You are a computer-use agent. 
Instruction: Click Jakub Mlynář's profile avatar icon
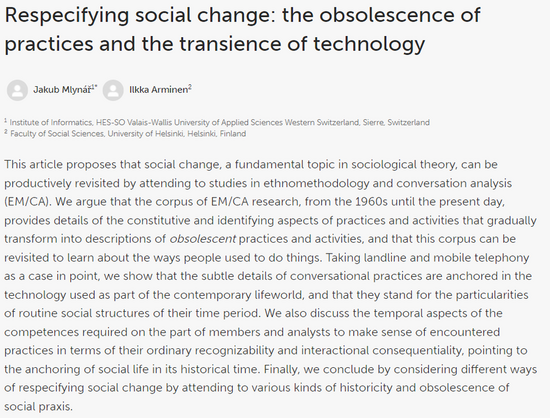(x=17, y=90)
